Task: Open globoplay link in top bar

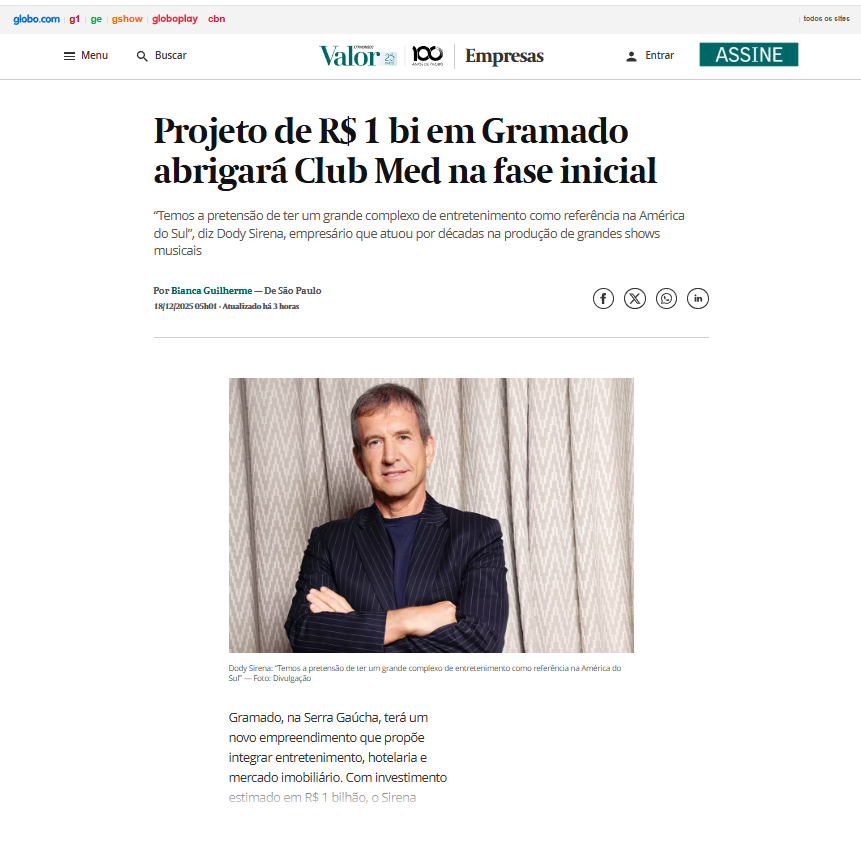Action: coord(175,19)
